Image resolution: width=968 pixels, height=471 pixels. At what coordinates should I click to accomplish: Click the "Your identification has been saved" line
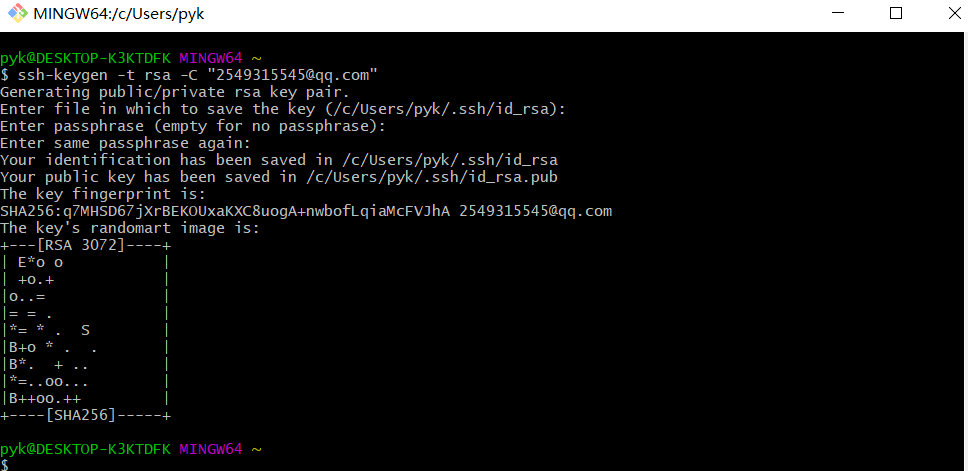[x=279, y=160]
